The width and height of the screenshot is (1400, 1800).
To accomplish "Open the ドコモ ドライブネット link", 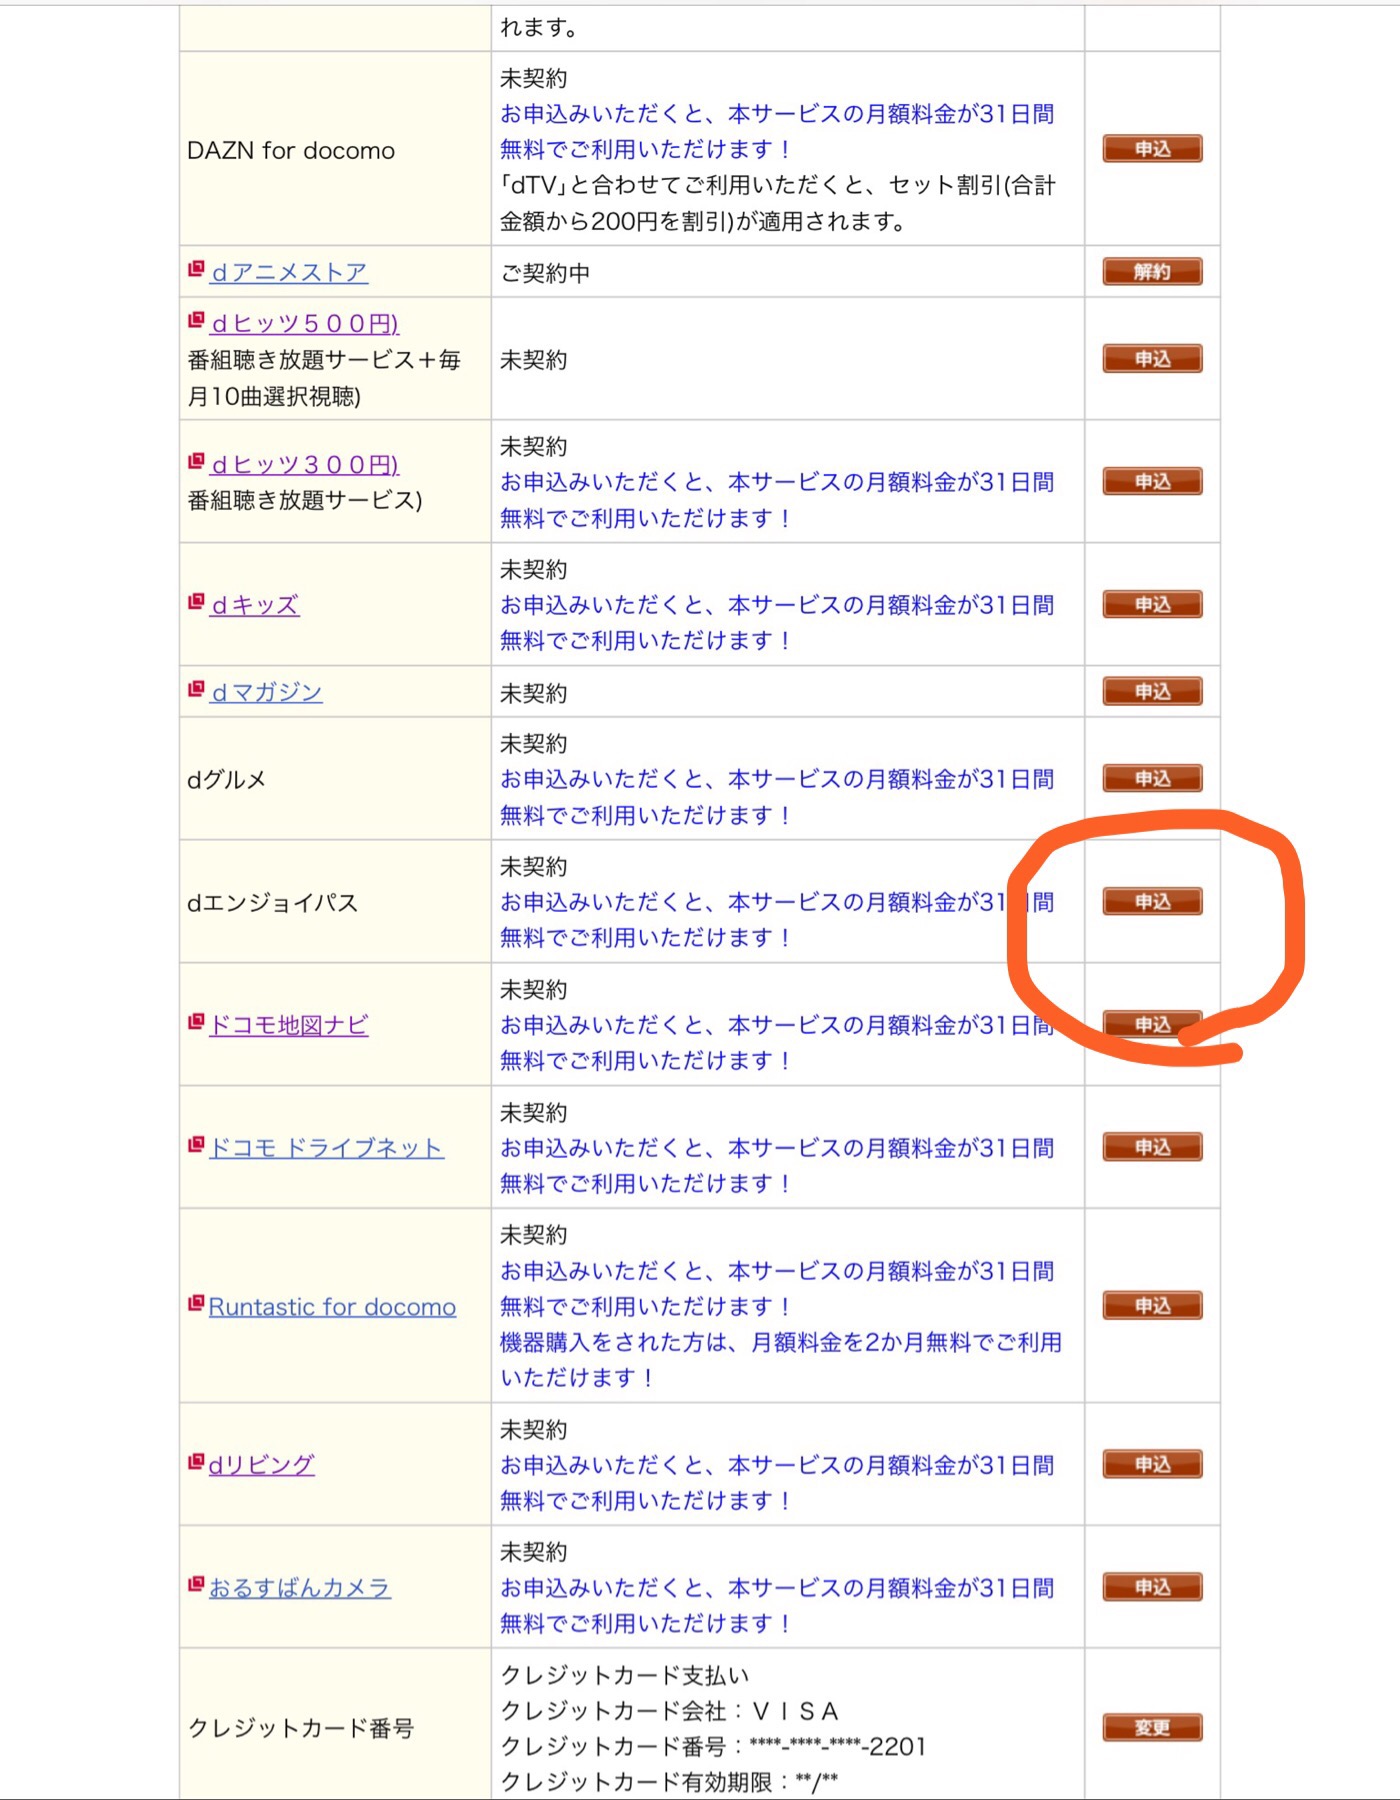I will pos(326,1148).
